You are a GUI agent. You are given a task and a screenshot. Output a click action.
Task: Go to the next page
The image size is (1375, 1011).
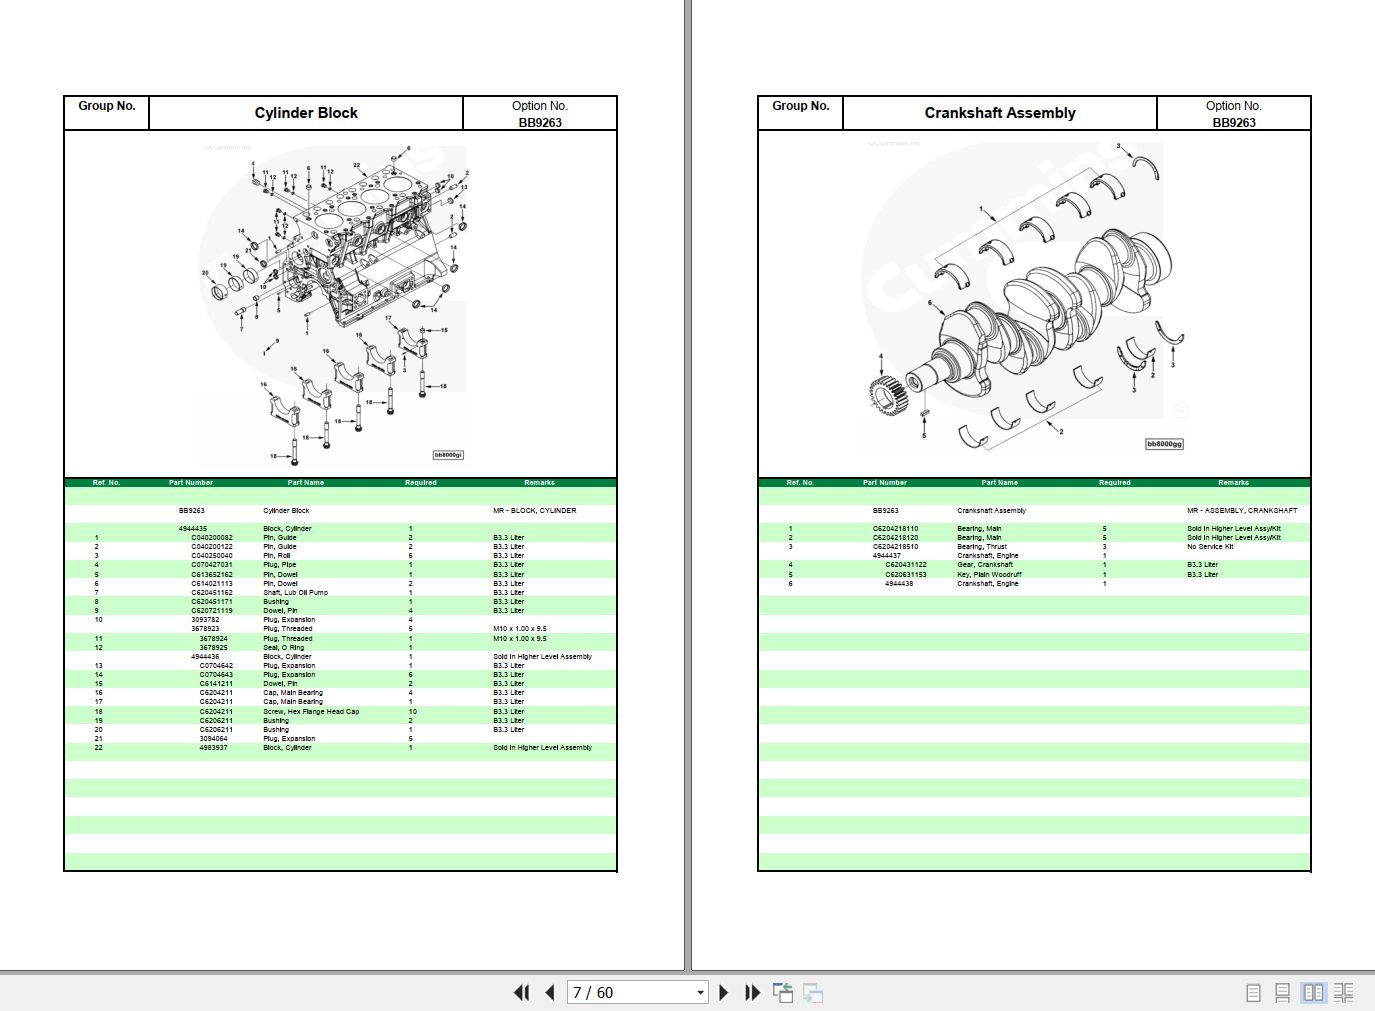[x=724, y=992]
